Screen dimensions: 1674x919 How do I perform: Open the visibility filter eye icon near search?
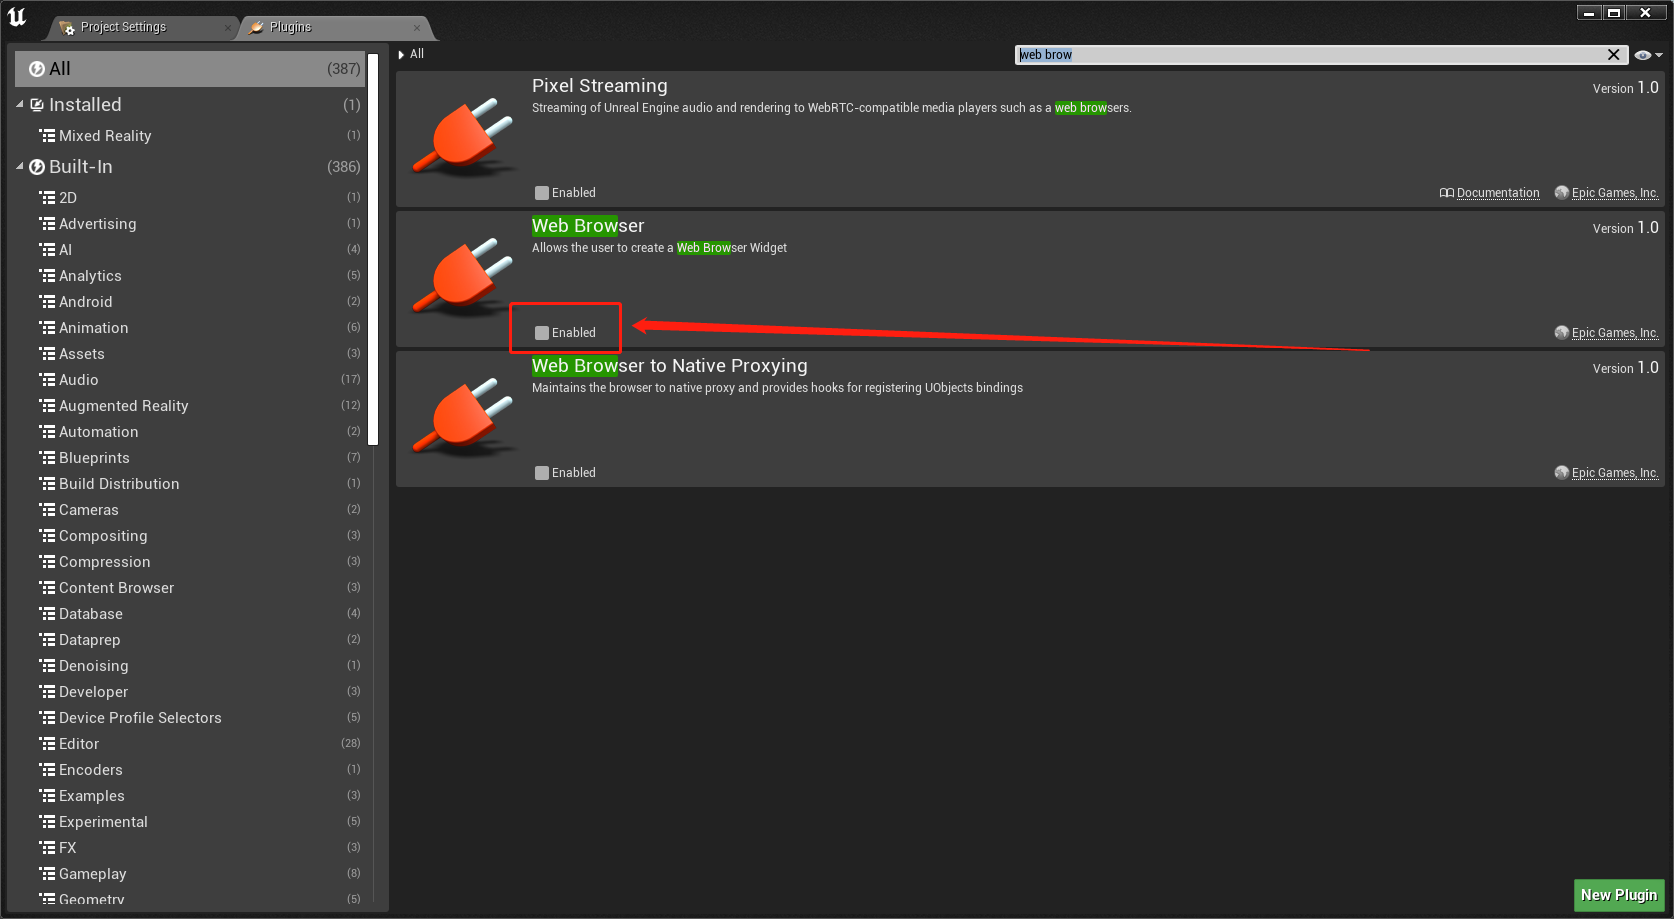1643,55
